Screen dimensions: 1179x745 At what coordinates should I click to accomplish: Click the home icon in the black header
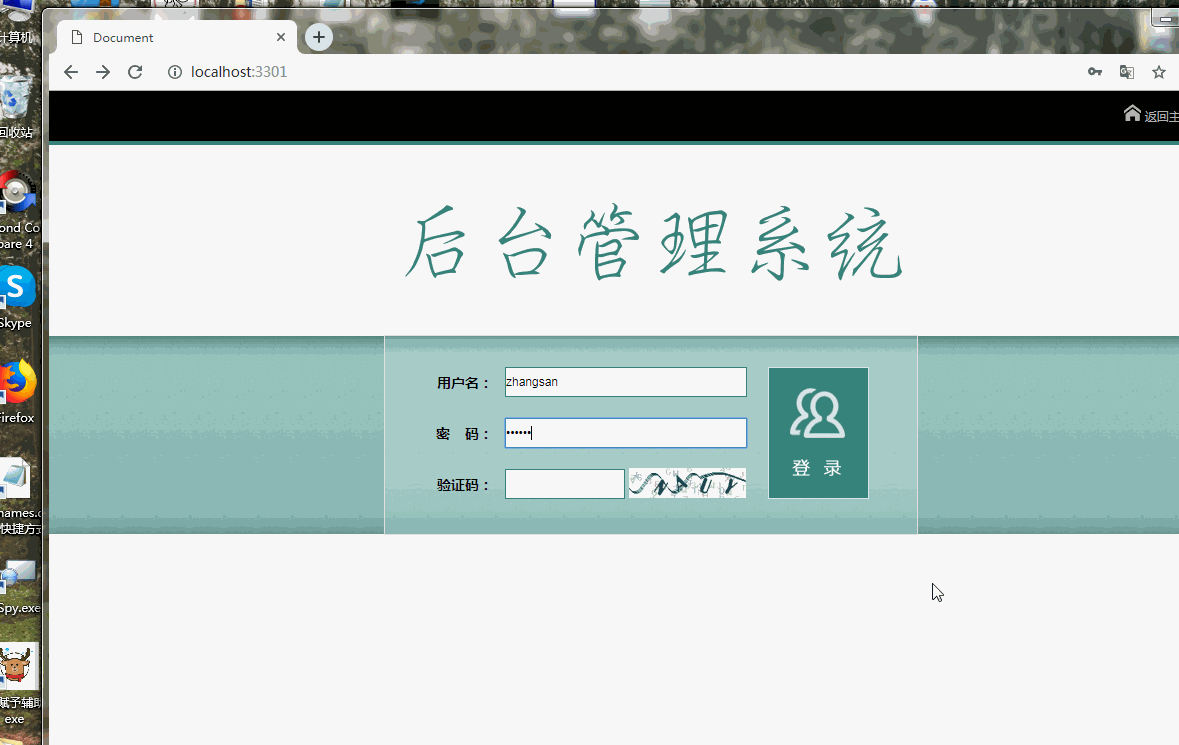pos(1132,114)
